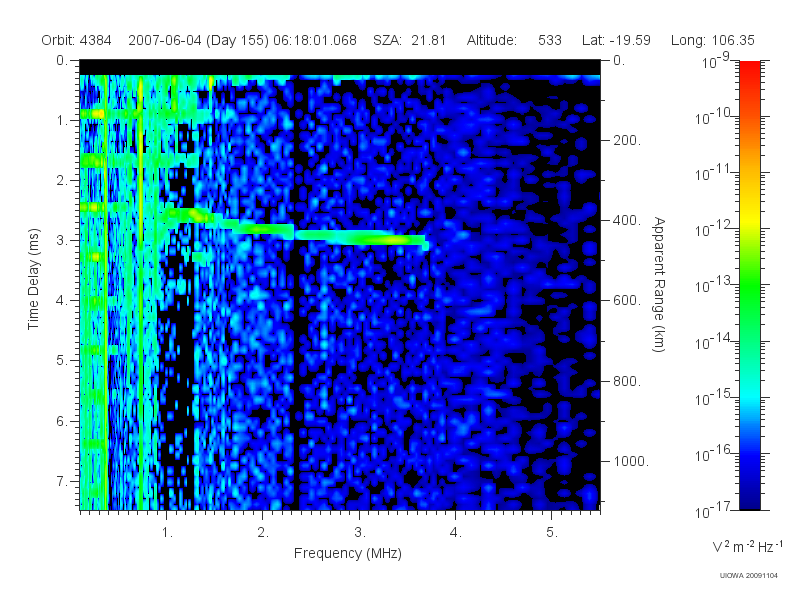Click the time delay tick label '2.'

pos(62,181)
